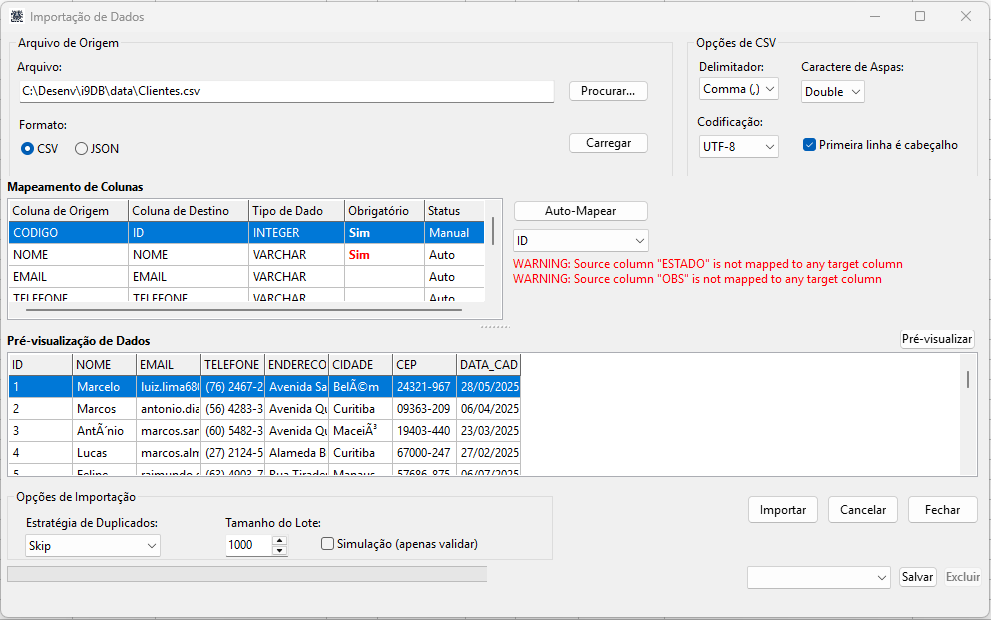Click the Pré-visualizar button

click(937, 339)
